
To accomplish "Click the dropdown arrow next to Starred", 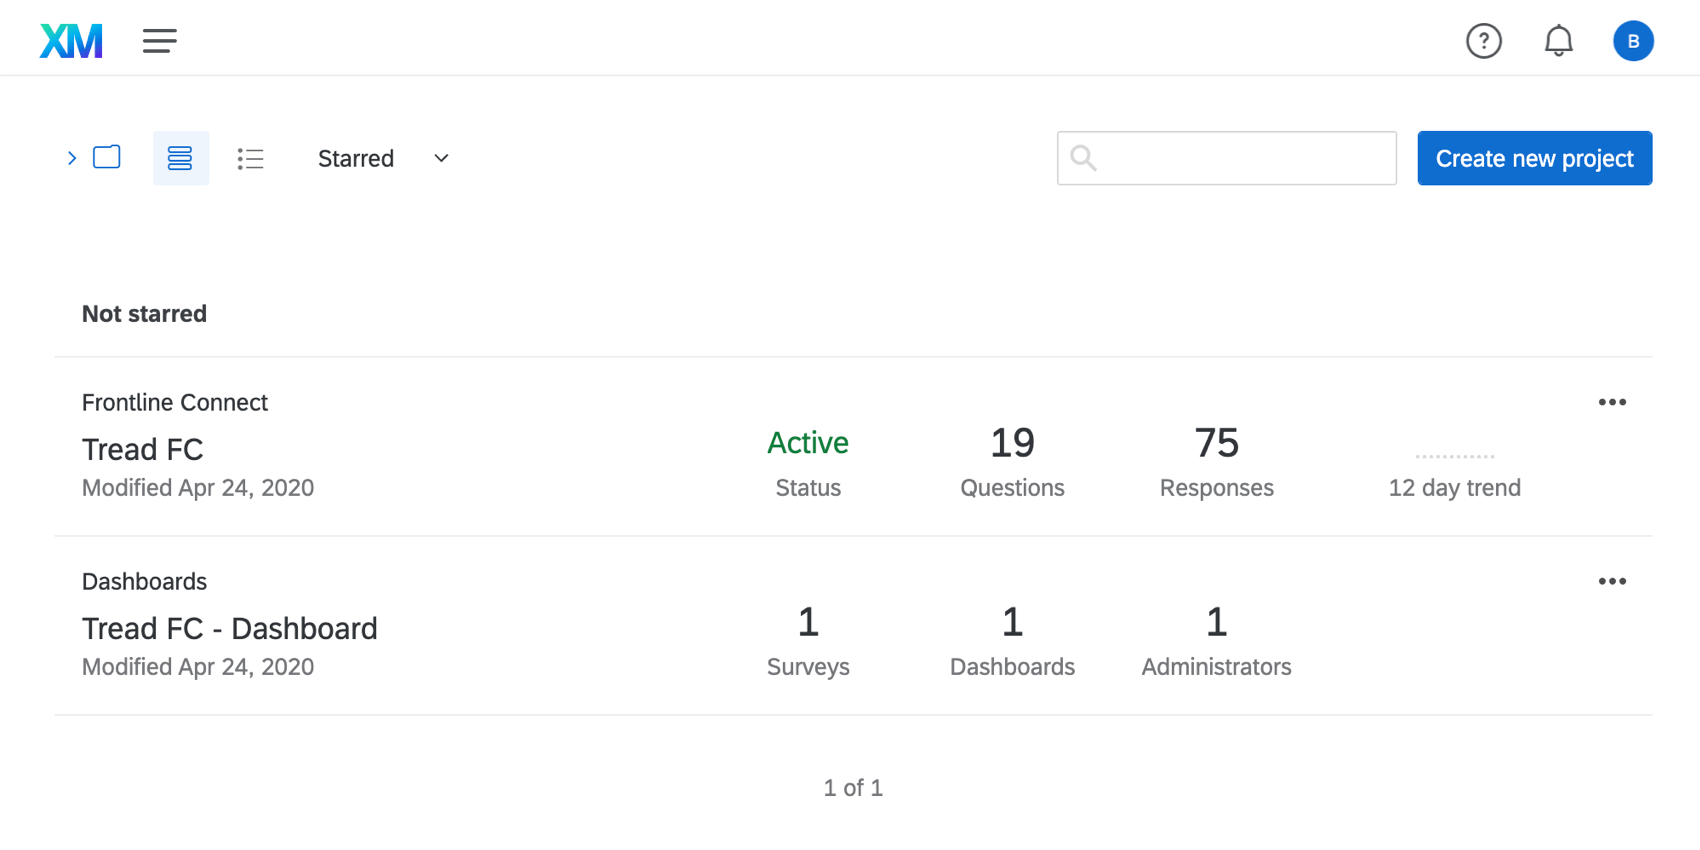I will point(441,158).
